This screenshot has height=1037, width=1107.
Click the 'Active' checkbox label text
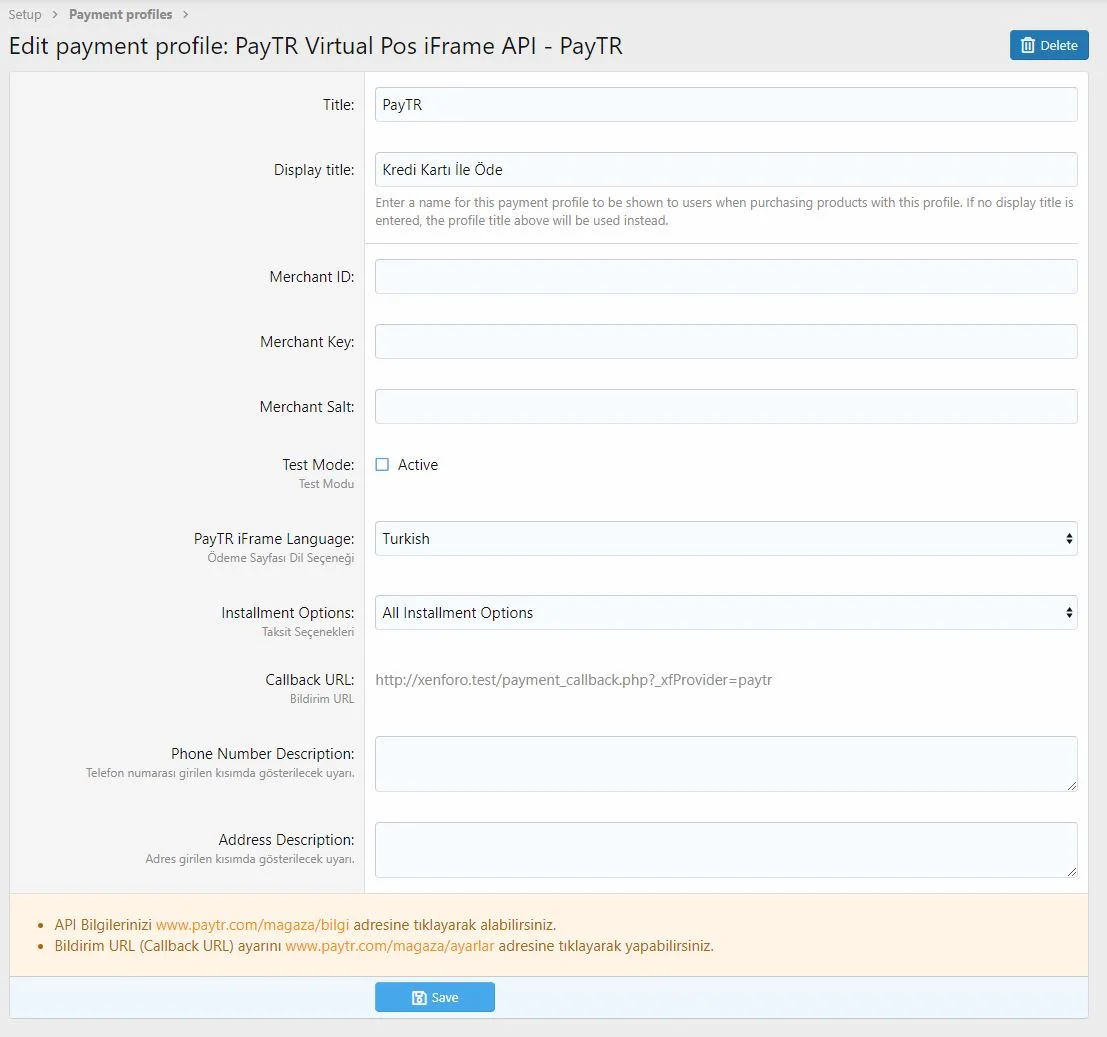418,464
